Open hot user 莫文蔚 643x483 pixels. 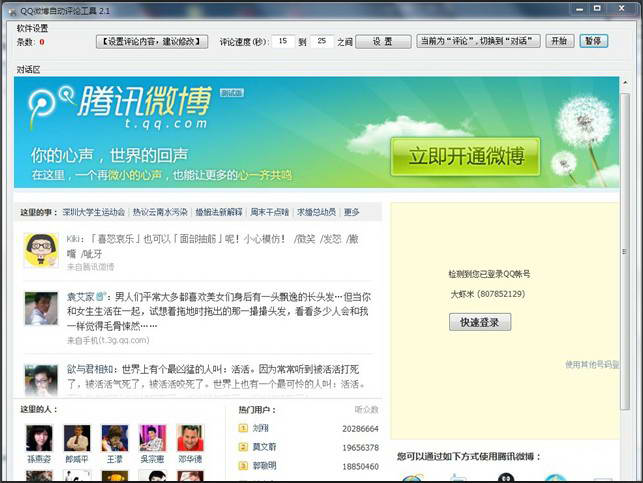[264, 447]
